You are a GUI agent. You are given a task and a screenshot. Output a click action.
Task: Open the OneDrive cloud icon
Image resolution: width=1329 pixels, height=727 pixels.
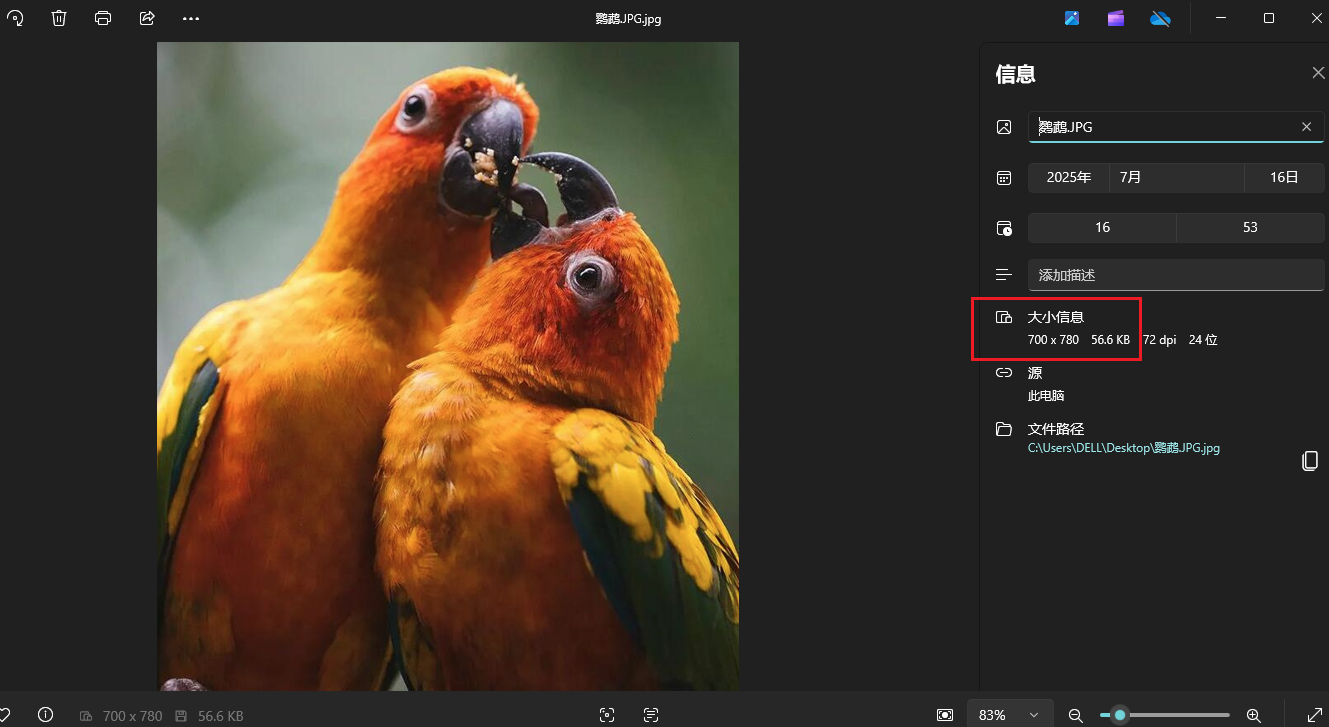click(1160, 18)
